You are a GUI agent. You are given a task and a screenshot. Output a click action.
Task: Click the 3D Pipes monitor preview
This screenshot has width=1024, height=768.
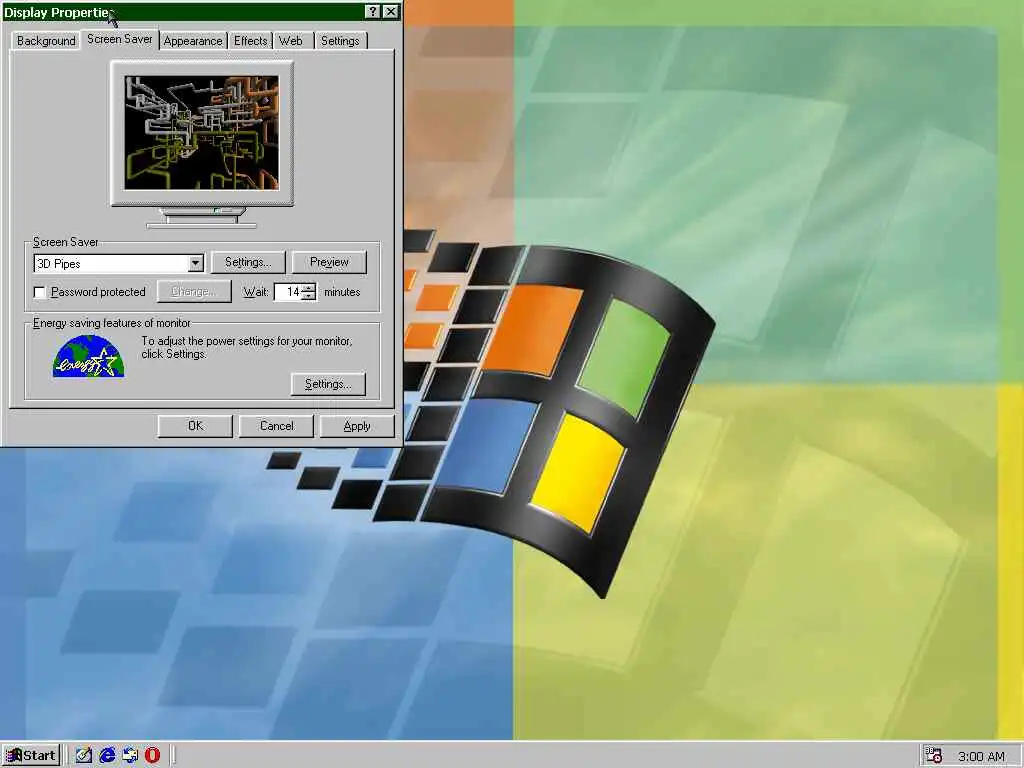(202, 133)
